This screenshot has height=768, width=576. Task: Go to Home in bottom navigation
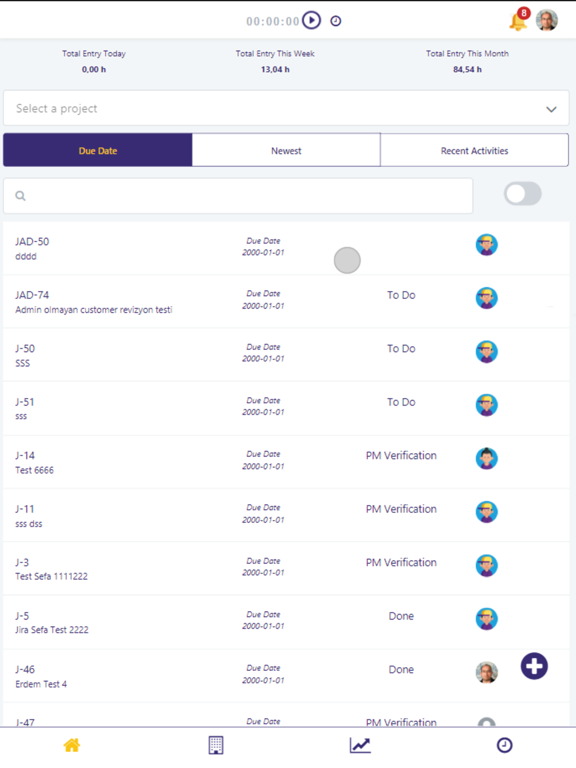[72, 745]
